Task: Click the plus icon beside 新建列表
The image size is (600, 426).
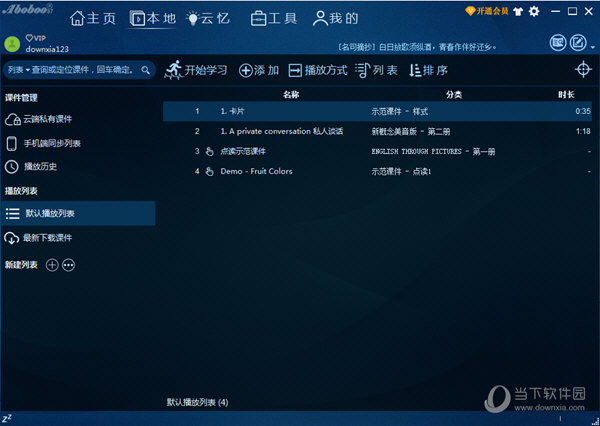Action: pos(52,265)
